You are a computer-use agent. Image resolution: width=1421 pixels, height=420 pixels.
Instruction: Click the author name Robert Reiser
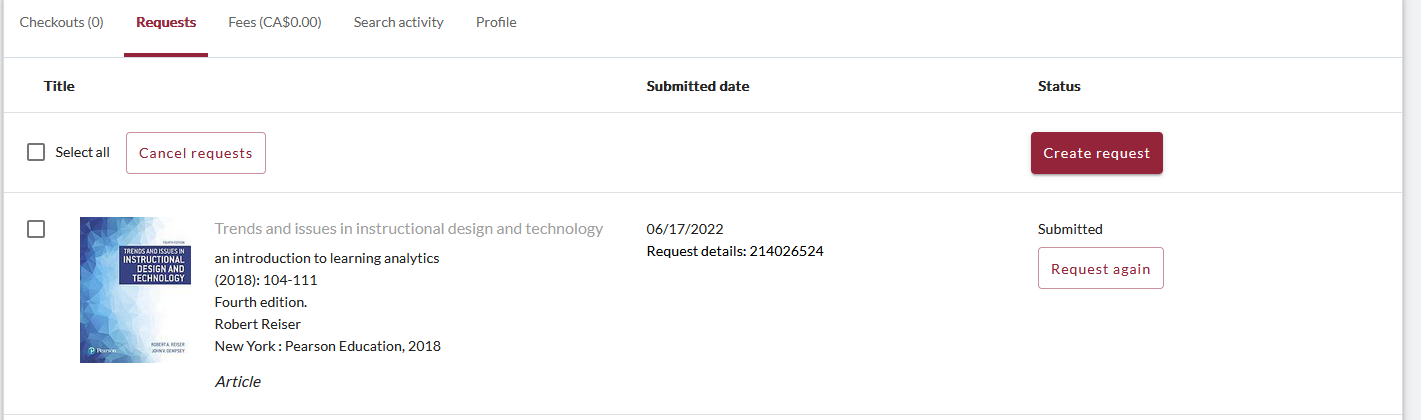click(x=258, y=324)
